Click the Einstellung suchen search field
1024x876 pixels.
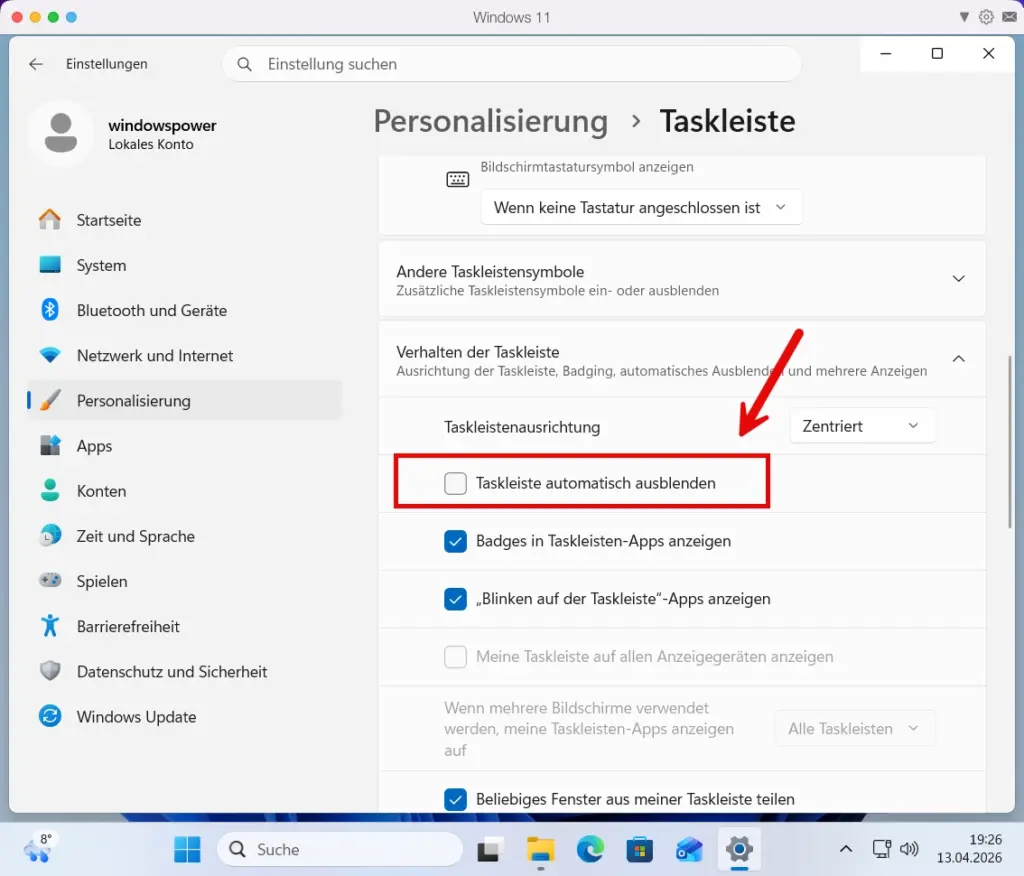click(512, 64)
